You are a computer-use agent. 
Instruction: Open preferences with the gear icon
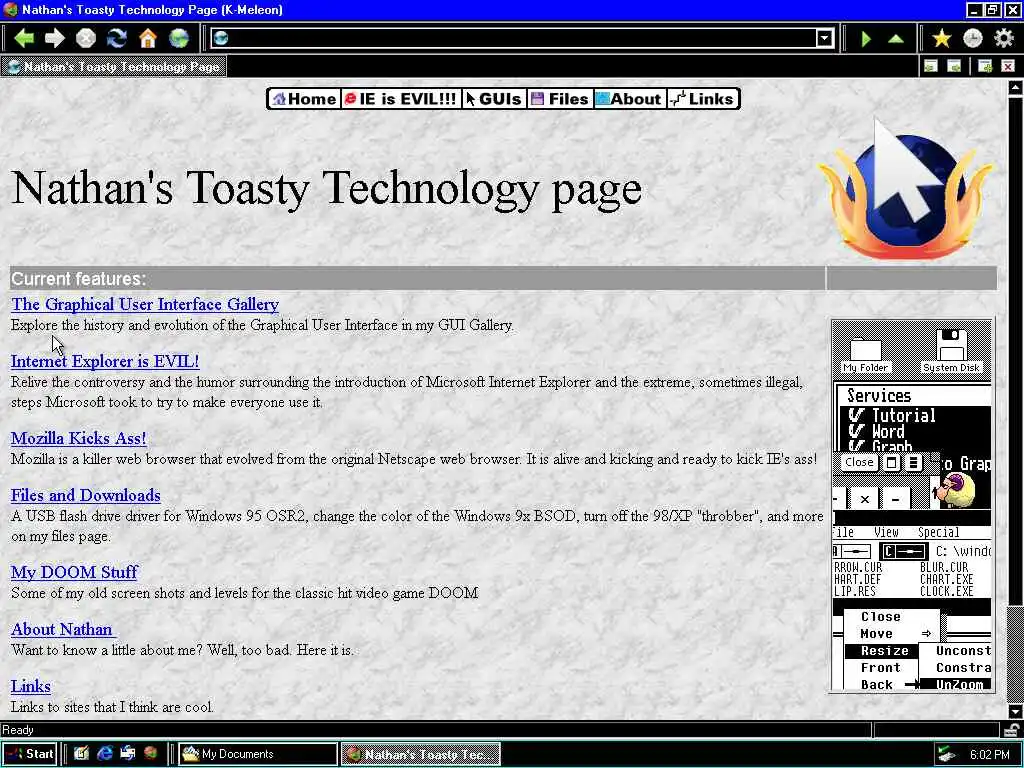[x=1004, y=39]
